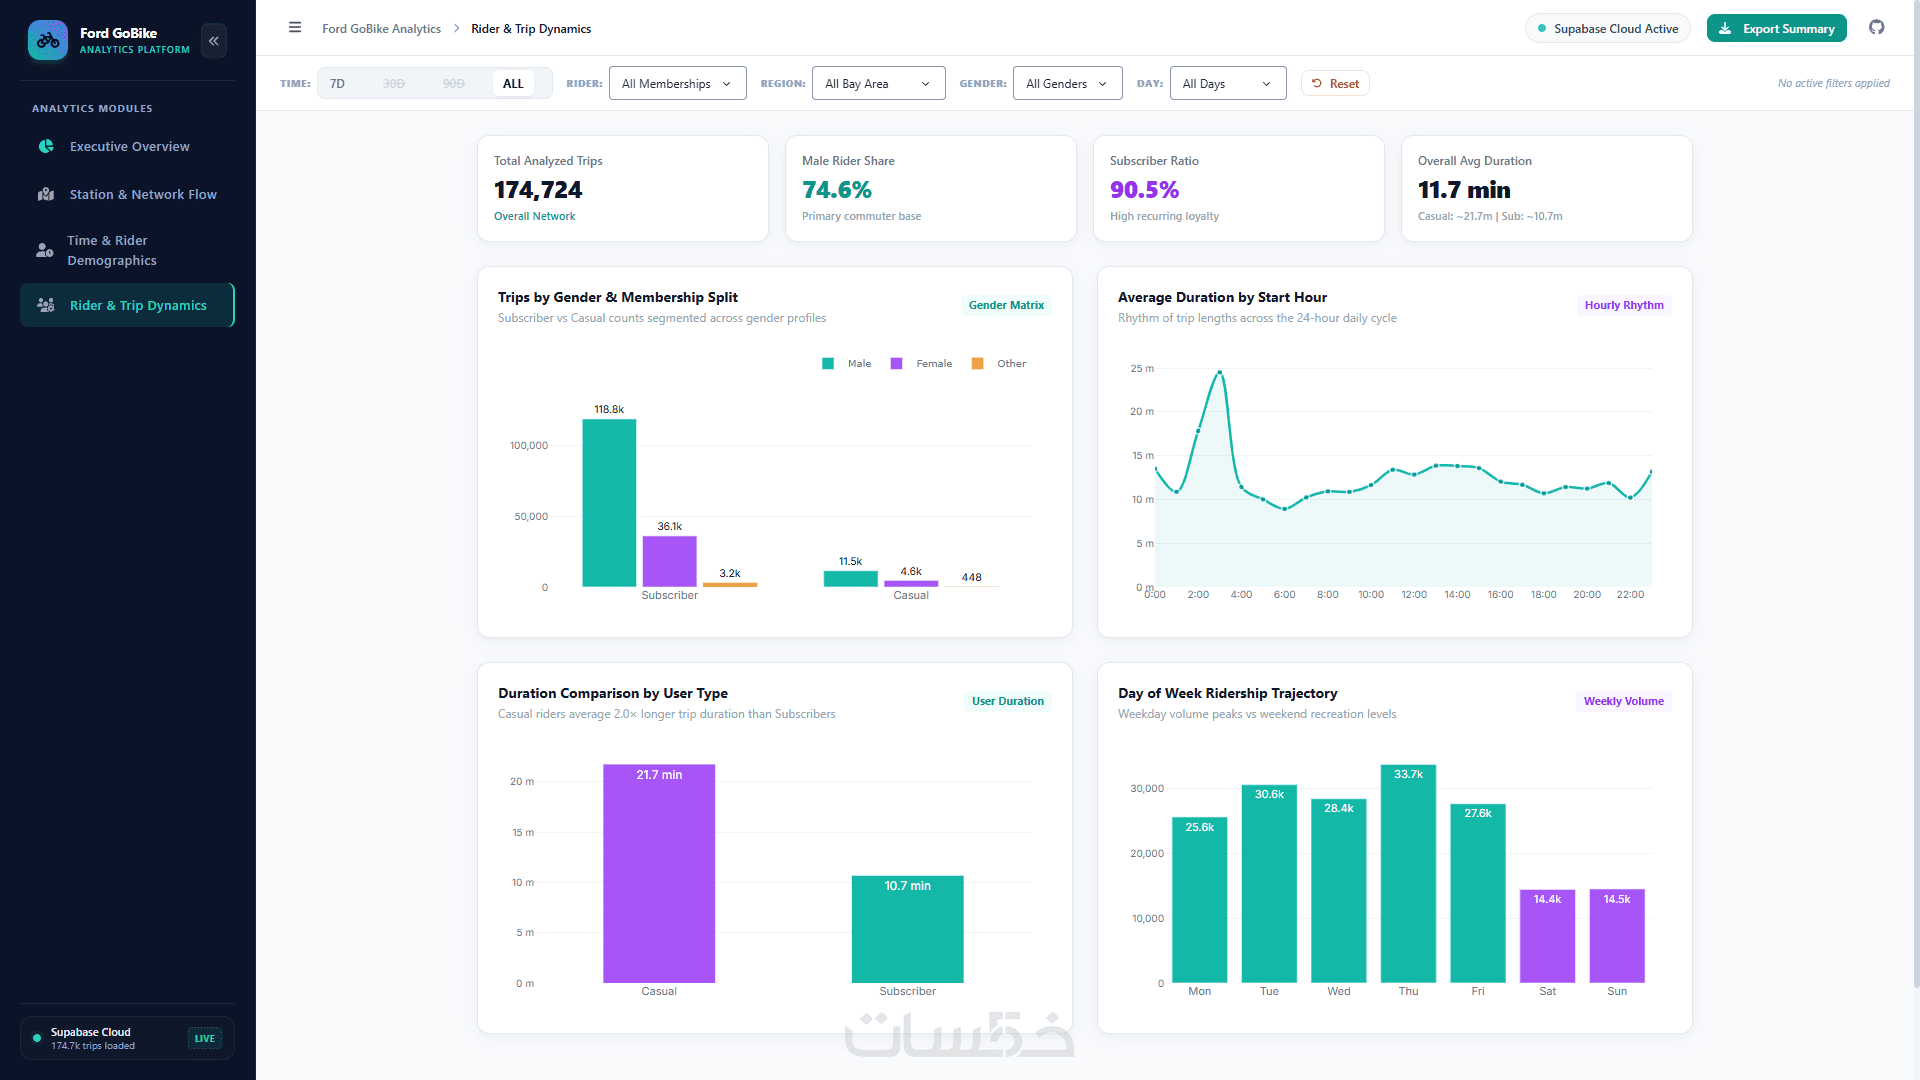Toggle the Female legend entry
The image size is (1920, 1080).
pos(921,364)
